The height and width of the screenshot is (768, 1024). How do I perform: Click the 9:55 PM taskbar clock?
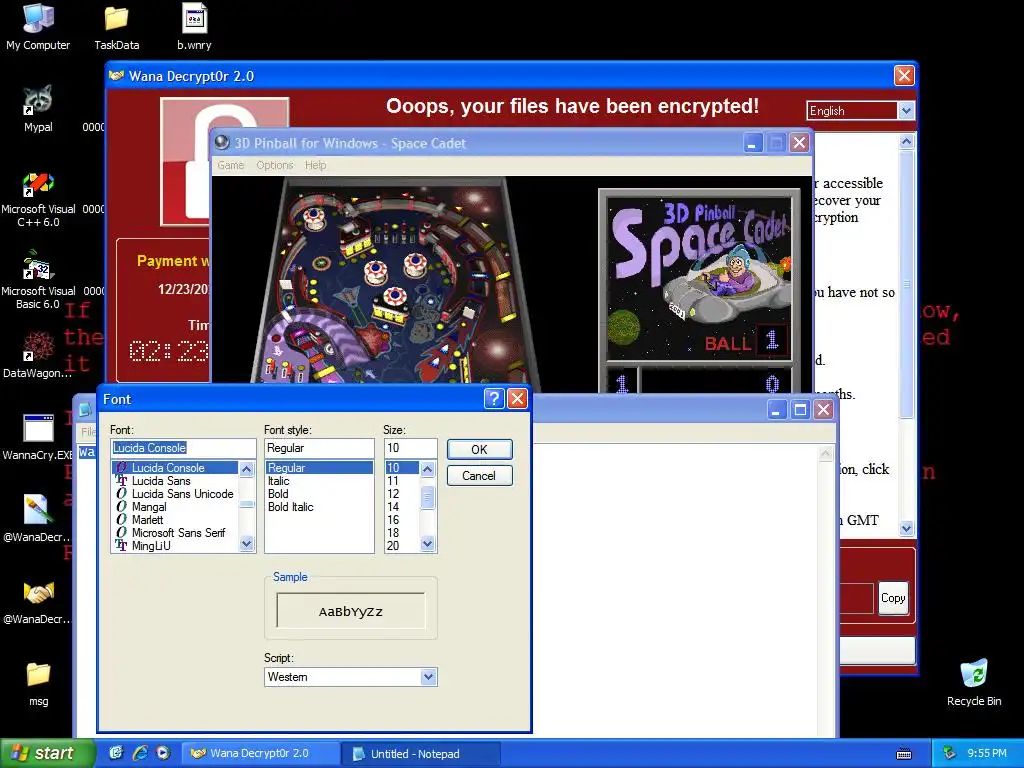987,754
